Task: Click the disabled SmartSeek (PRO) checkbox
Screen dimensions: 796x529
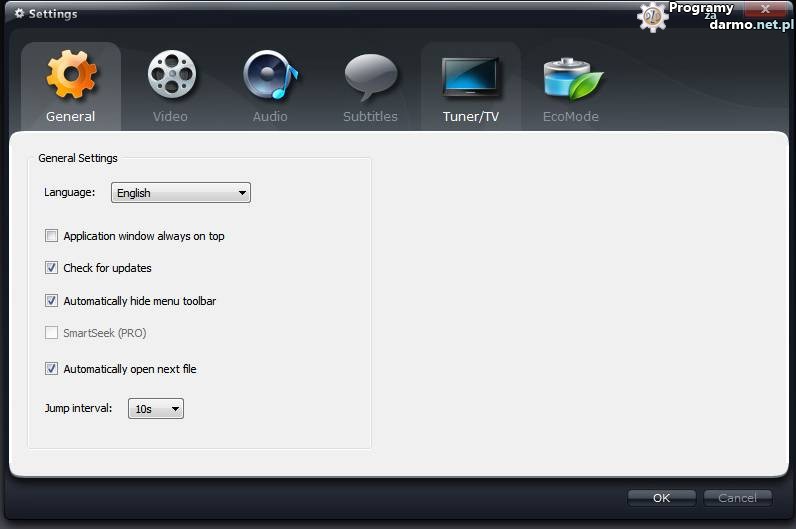Action: click(52, 333)
